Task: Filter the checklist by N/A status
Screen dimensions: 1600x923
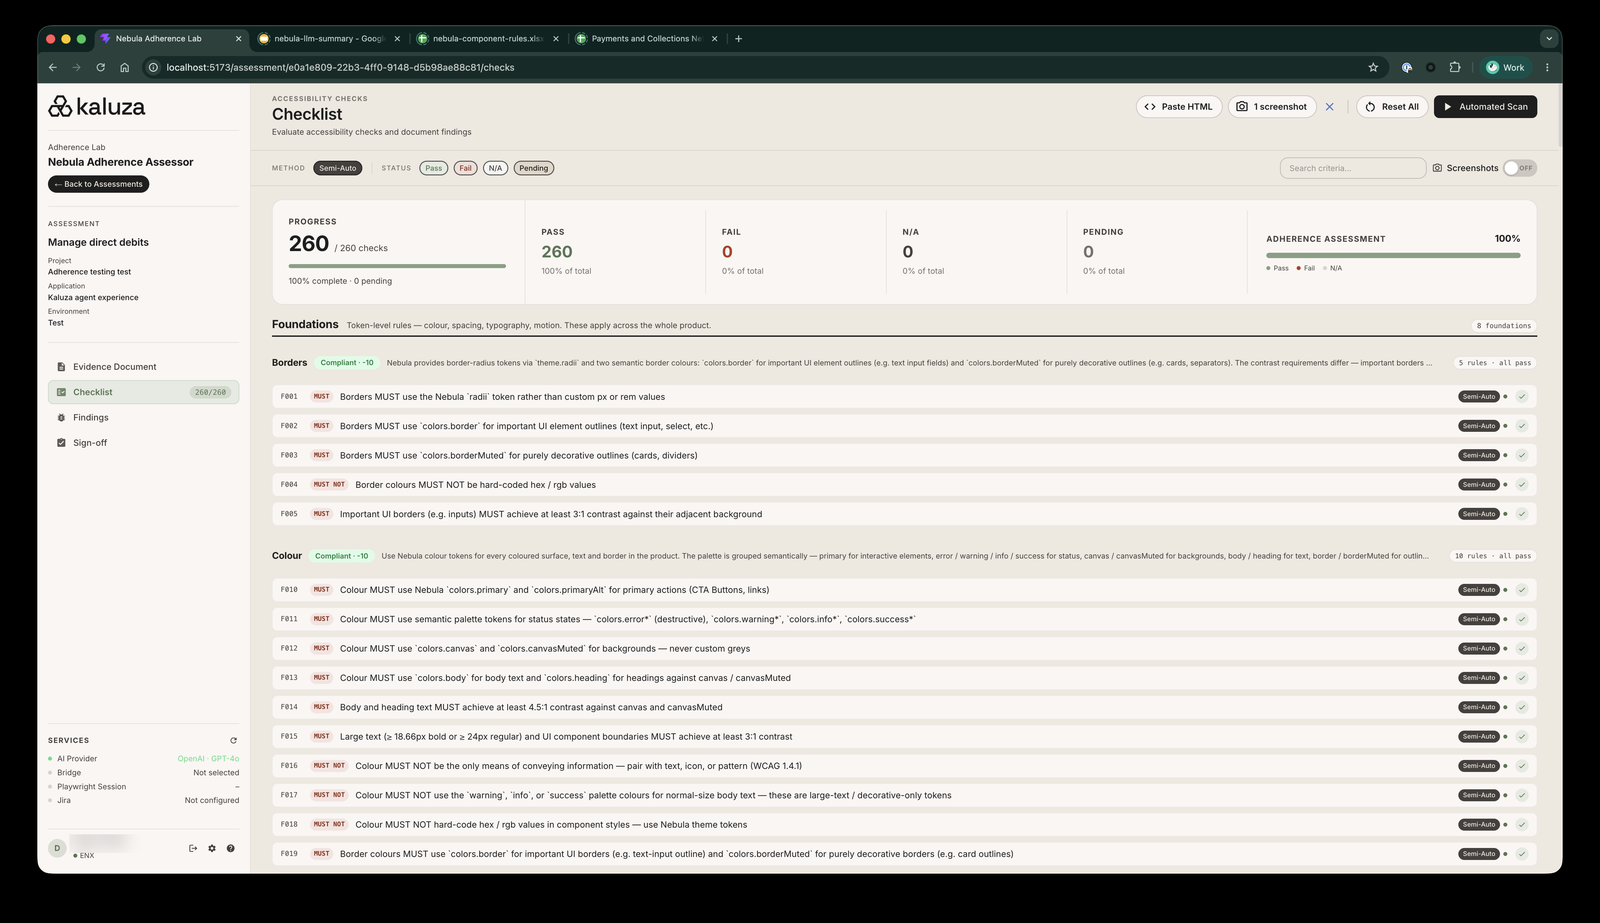Action: click(x=495, y=168)
